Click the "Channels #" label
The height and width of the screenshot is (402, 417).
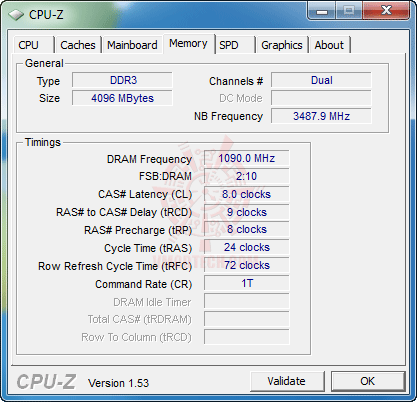[x=236, y=81]
